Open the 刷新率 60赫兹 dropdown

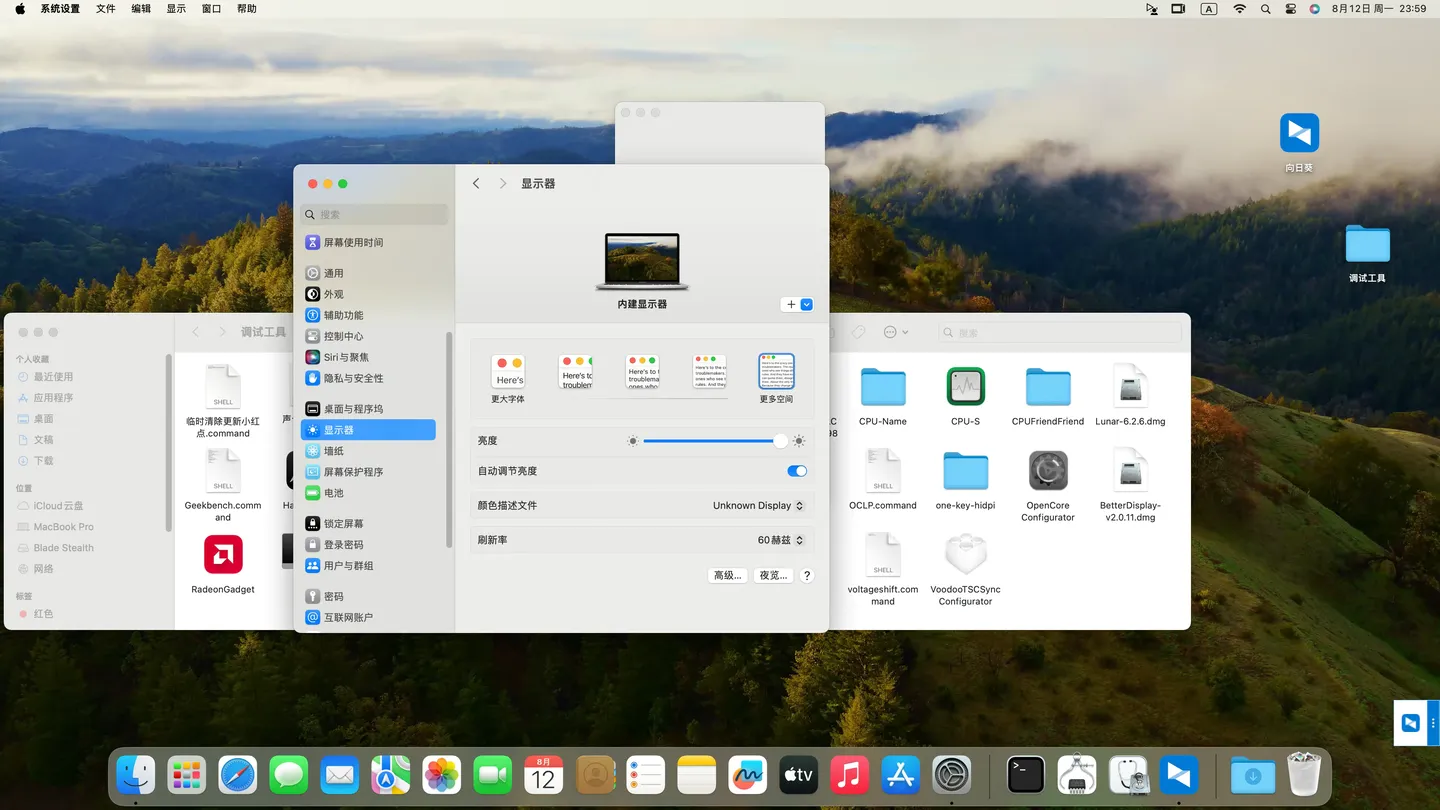click(x=780, y=540)
